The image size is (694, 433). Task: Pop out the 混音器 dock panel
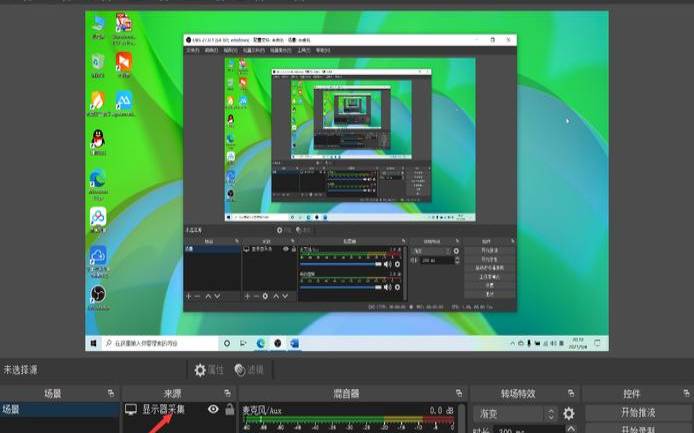[x=459, y=393]
